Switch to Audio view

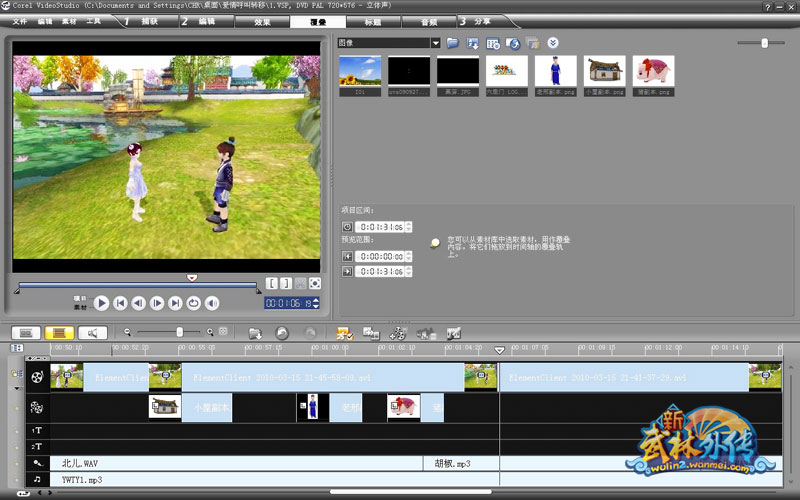point(92,333)
